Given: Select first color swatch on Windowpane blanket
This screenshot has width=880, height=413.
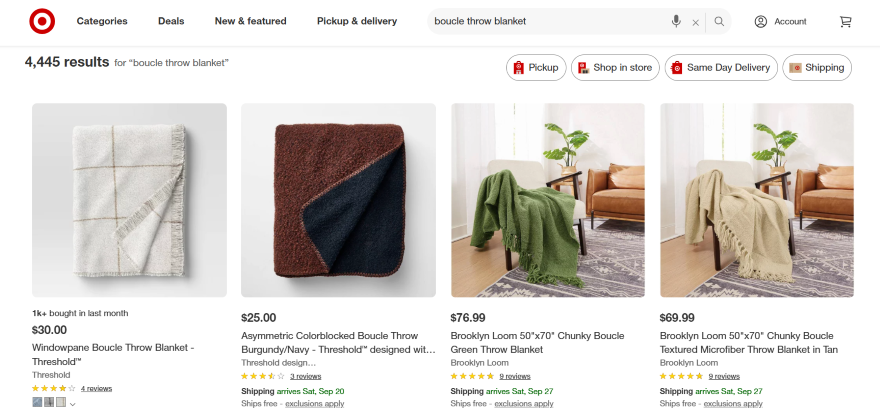Looking at the screenshot, I should click(x=37, y=402).
